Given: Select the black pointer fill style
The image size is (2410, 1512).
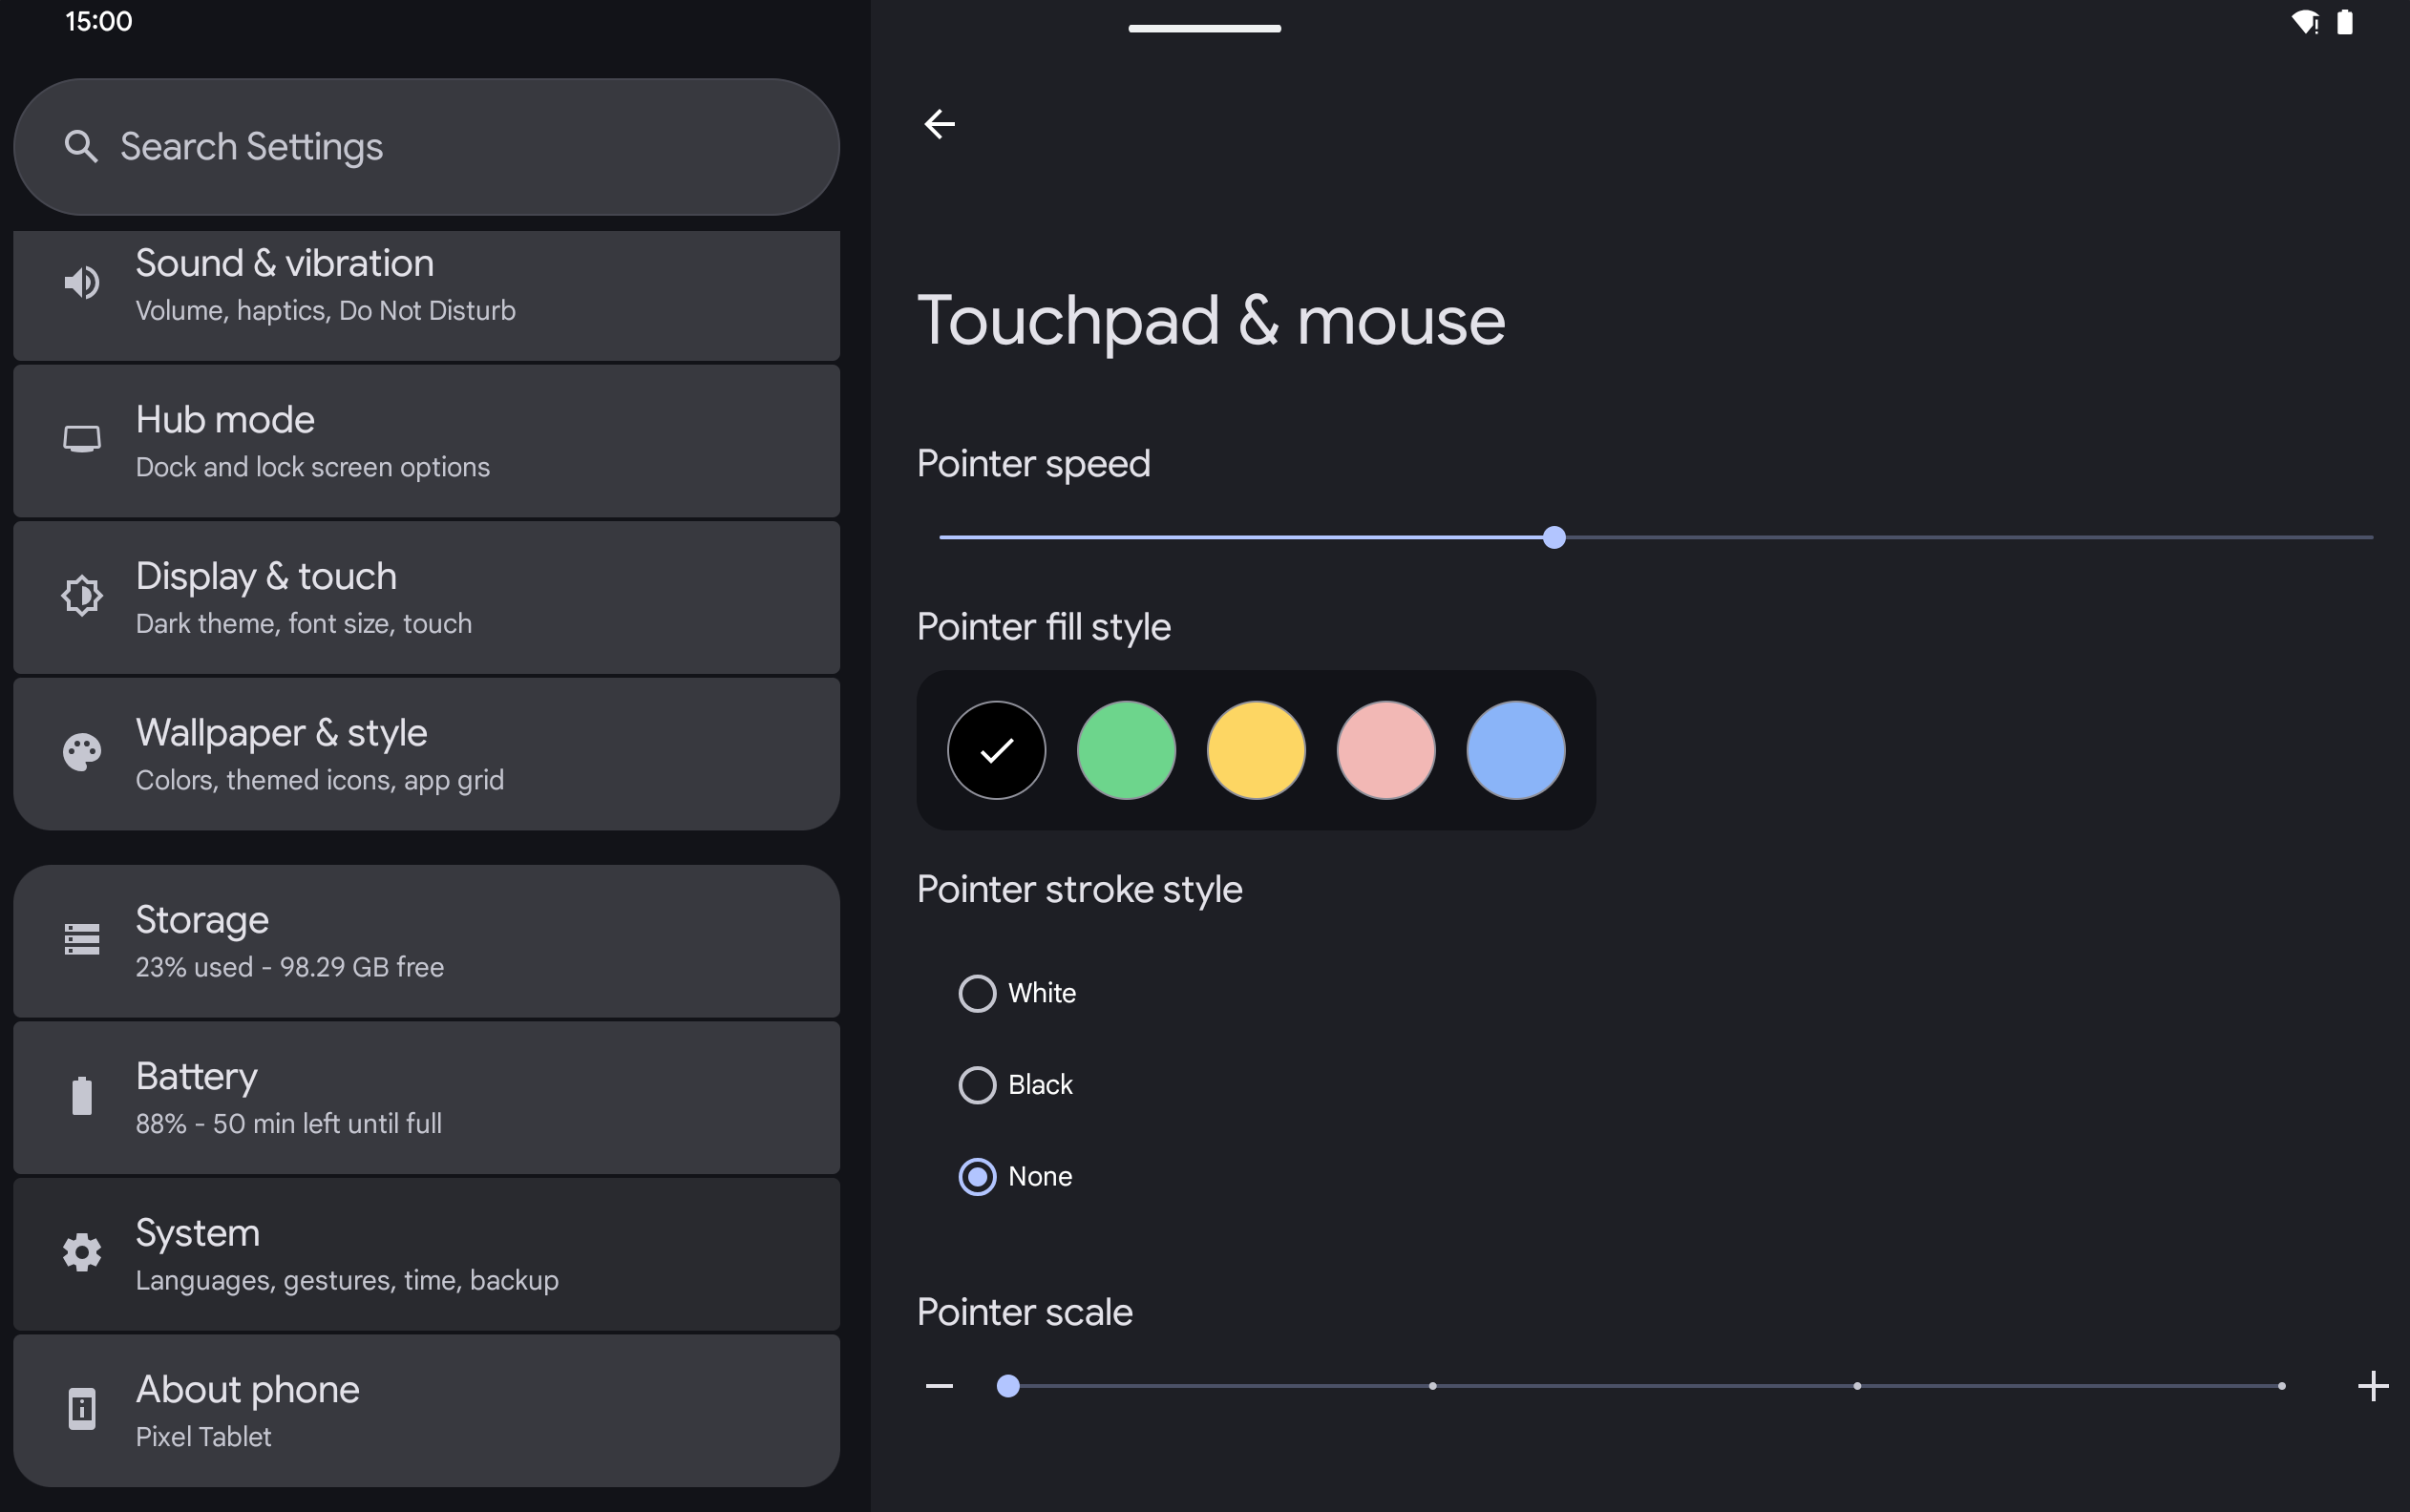Looking at the screenshot, I should pos(997,749).
